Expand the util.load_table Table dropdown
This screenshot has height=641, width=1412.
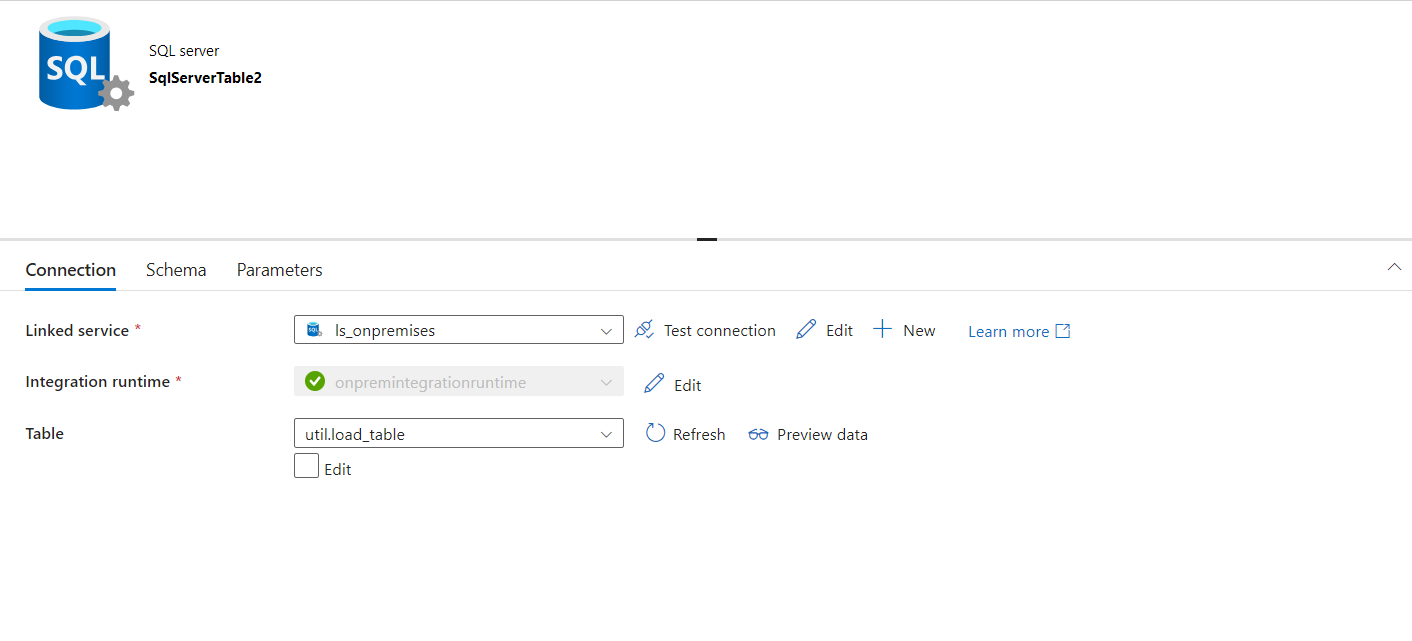point(458,433)
